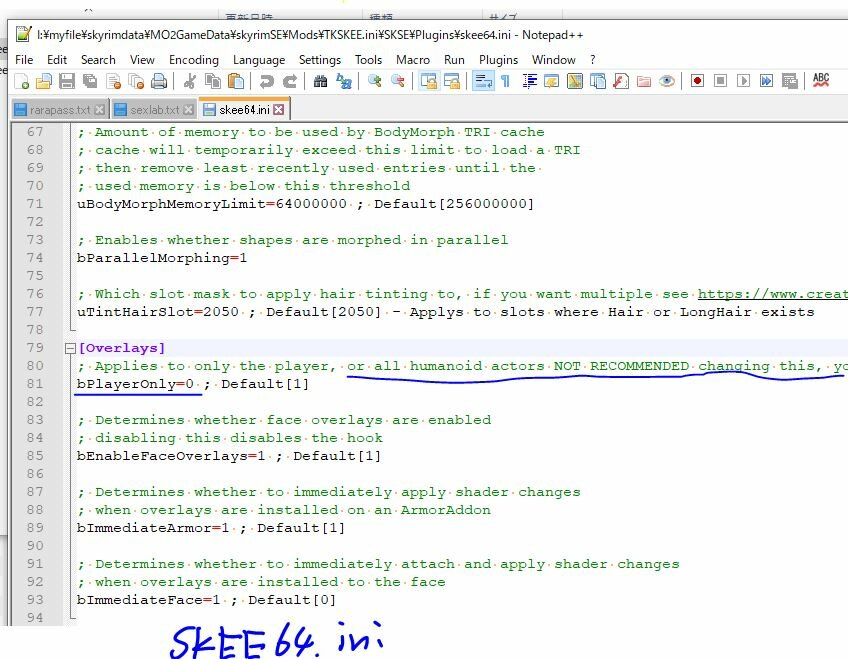Image resolution: width=848 pixels, height=659 pixels.
Task: Click on bImmediateFace=1 text
Action: pos(148,600)
